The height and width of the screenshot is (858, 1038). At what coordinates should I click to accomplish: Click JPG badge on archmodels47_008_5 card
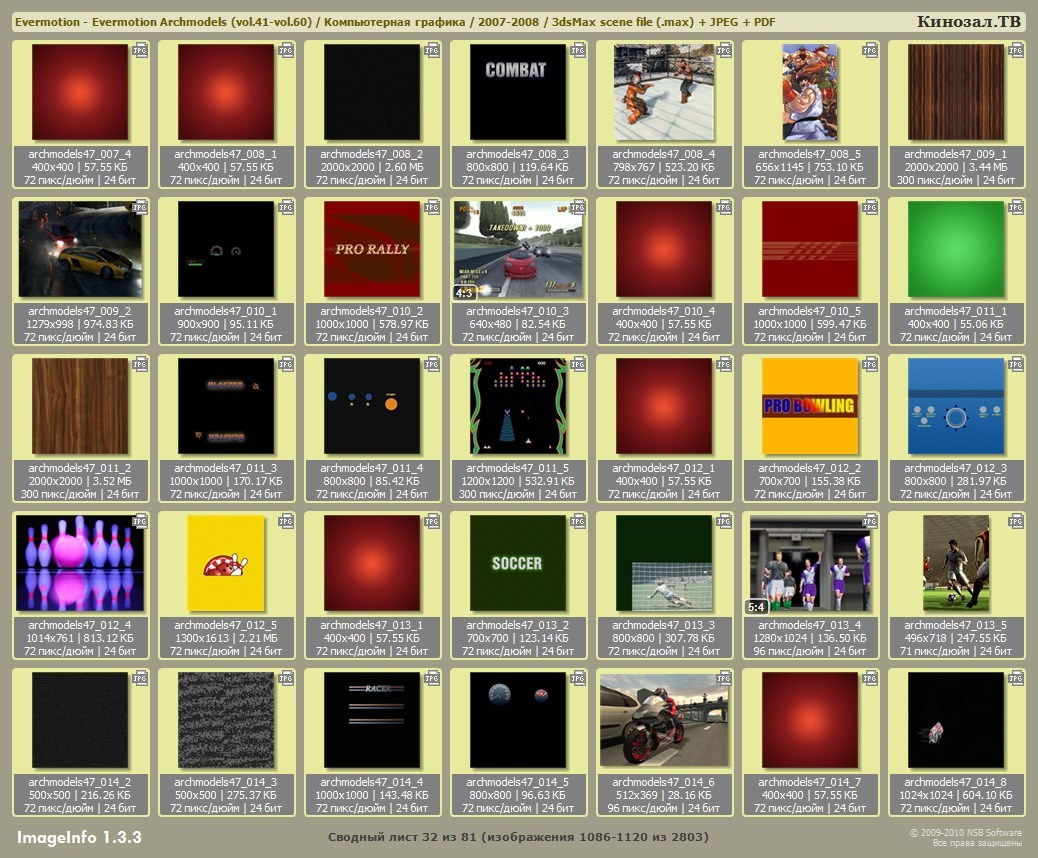pos(870,50)
